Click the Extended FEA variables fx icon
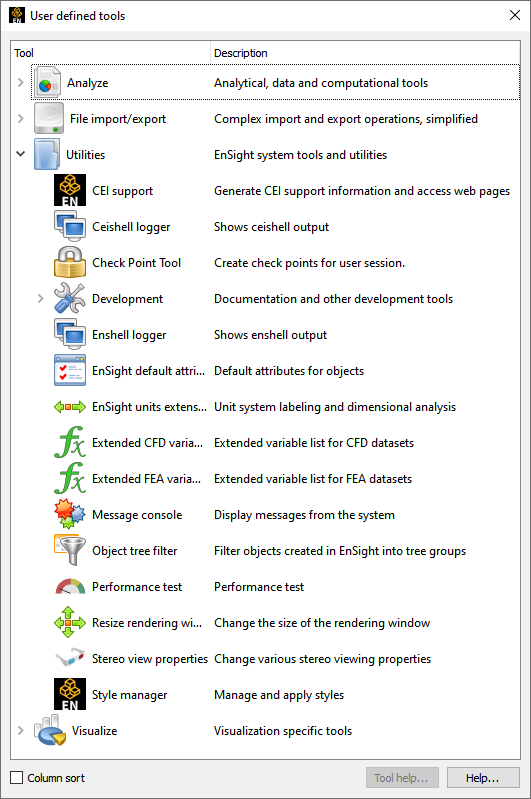 point(70,478)
